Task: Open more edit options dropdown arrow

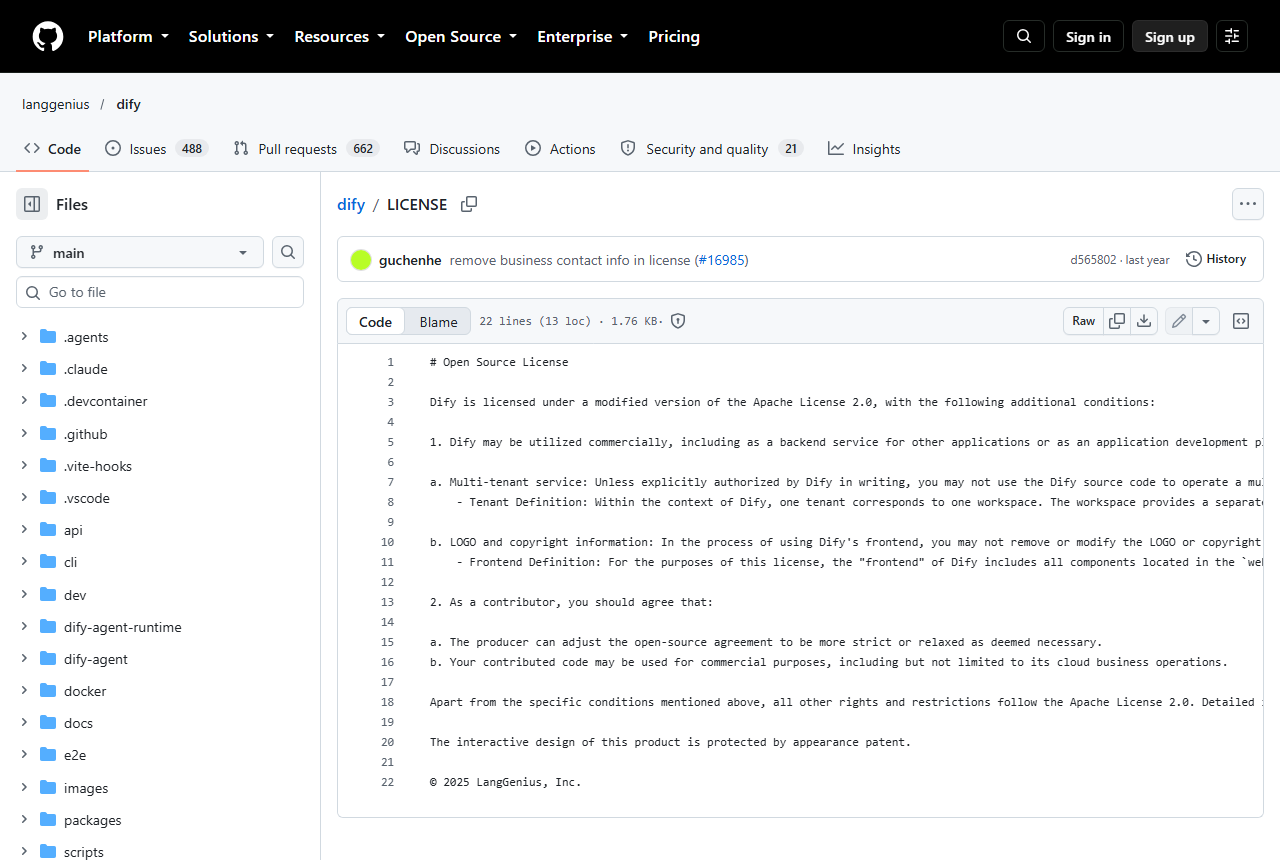Action: [x=1206, y=321]
